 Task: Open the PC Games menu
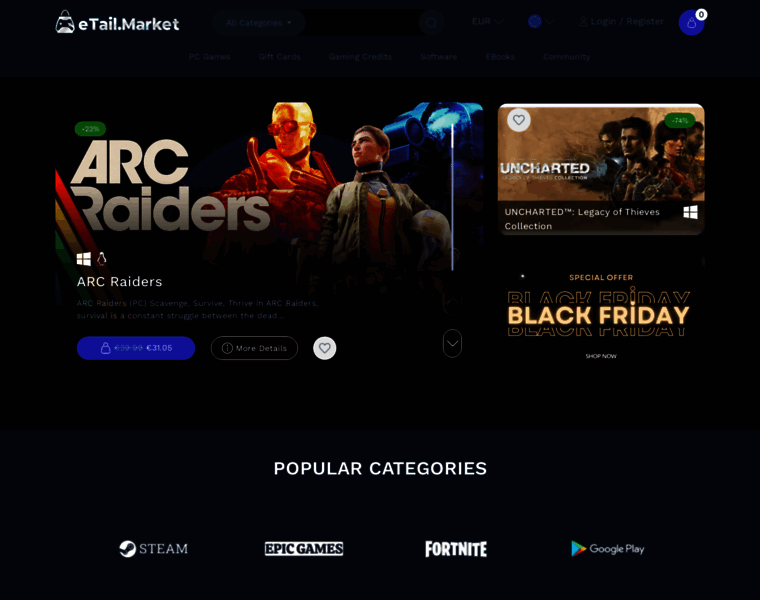(x=209, y=57)
